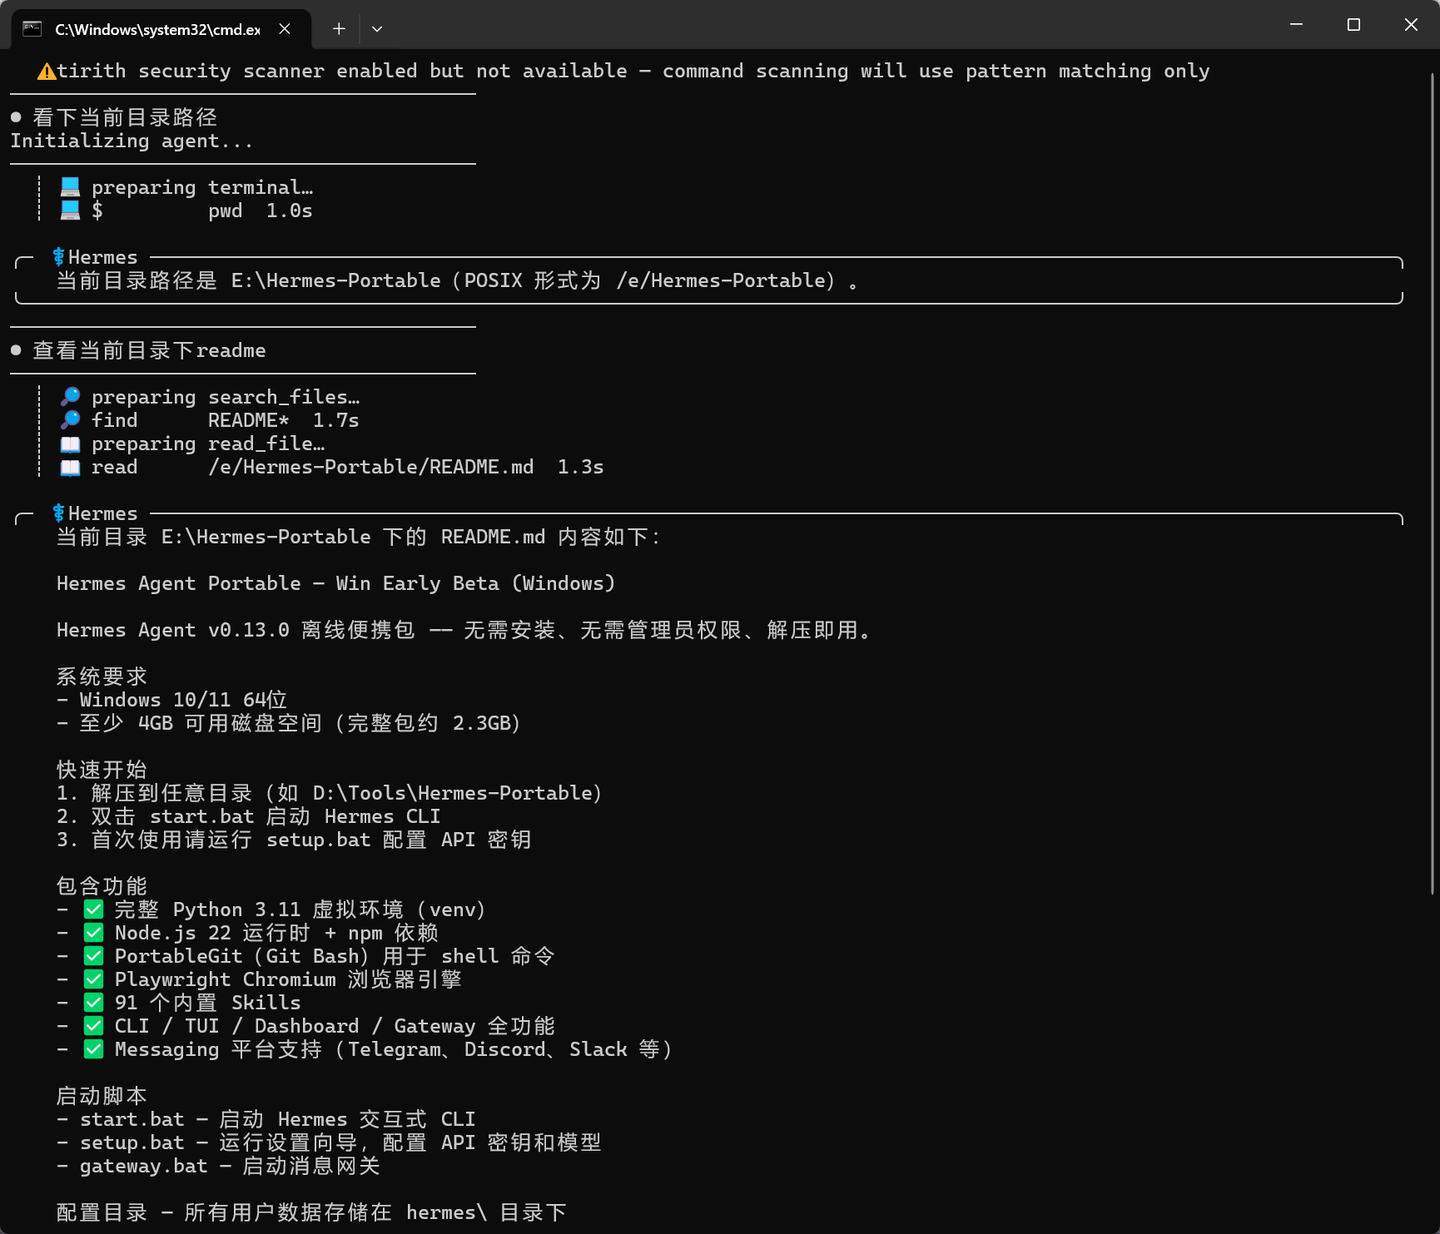Click the line 'setup.bat — 运行设置向导'
Screen dimensions: 1440x1234
329,1143
